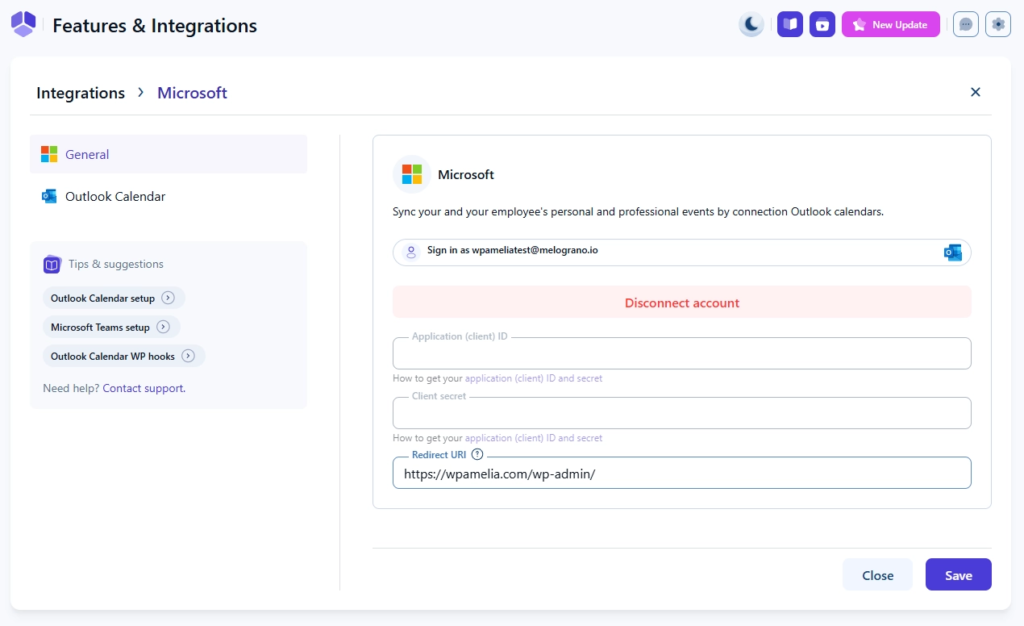The height and width of the screenshot is (626, 1024).
Task: Open the settings gear icon
Action: (x=998, y=25)
